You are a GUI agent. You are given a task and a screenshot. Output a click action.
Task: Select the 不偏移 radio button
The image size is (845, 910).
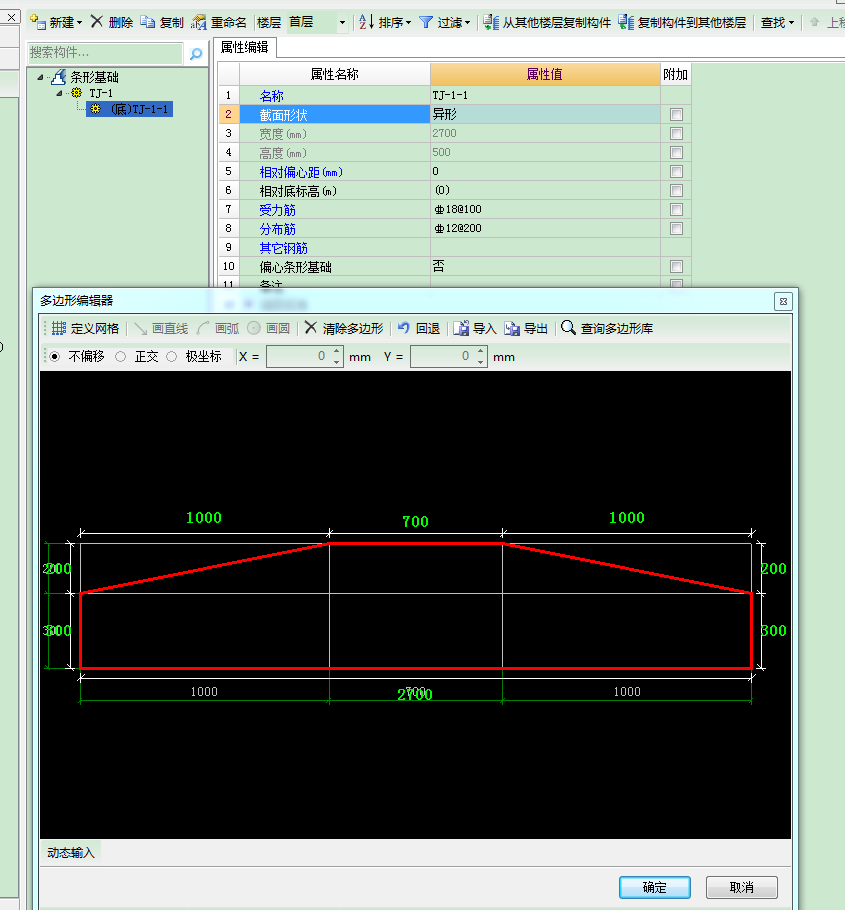click(x=55, y=357)
